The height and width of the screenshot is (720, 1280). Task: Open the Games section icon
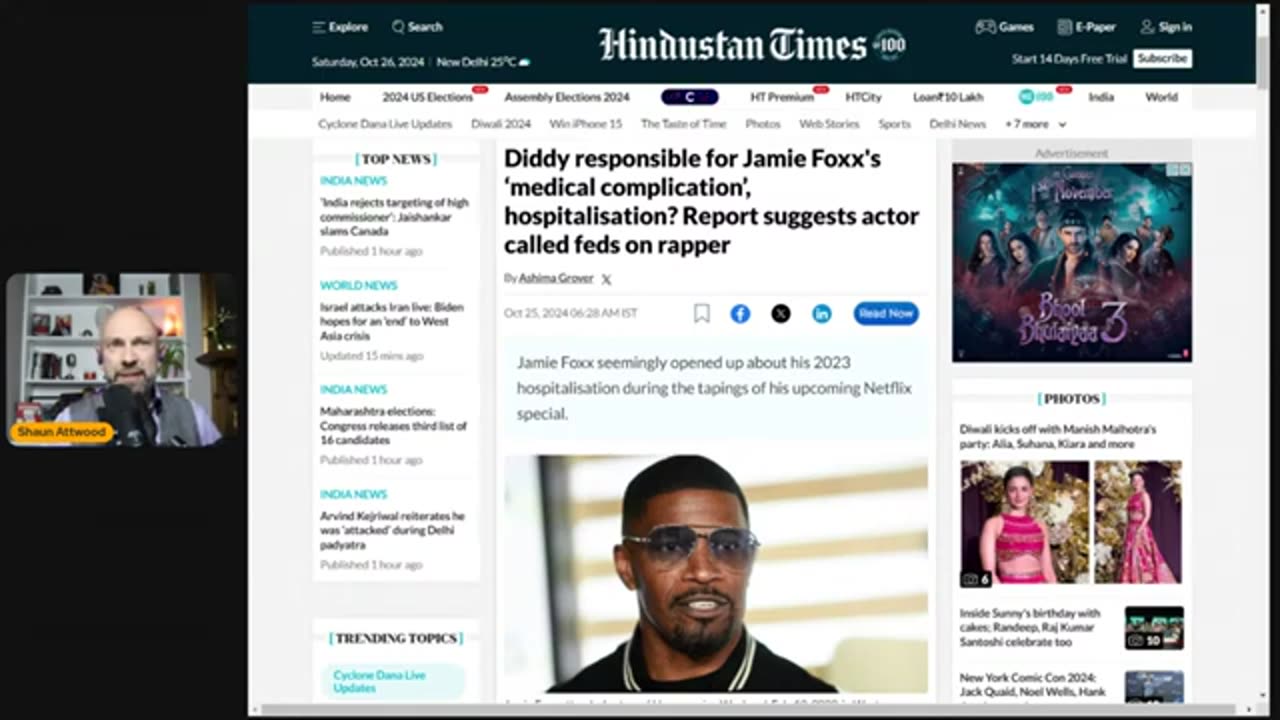click(985, 27)
